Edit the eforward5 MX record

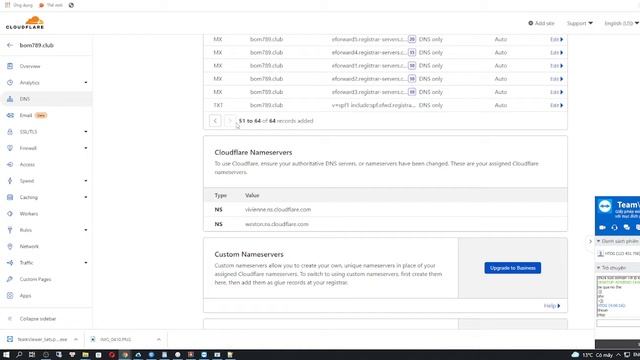click(x=556, y=40)
